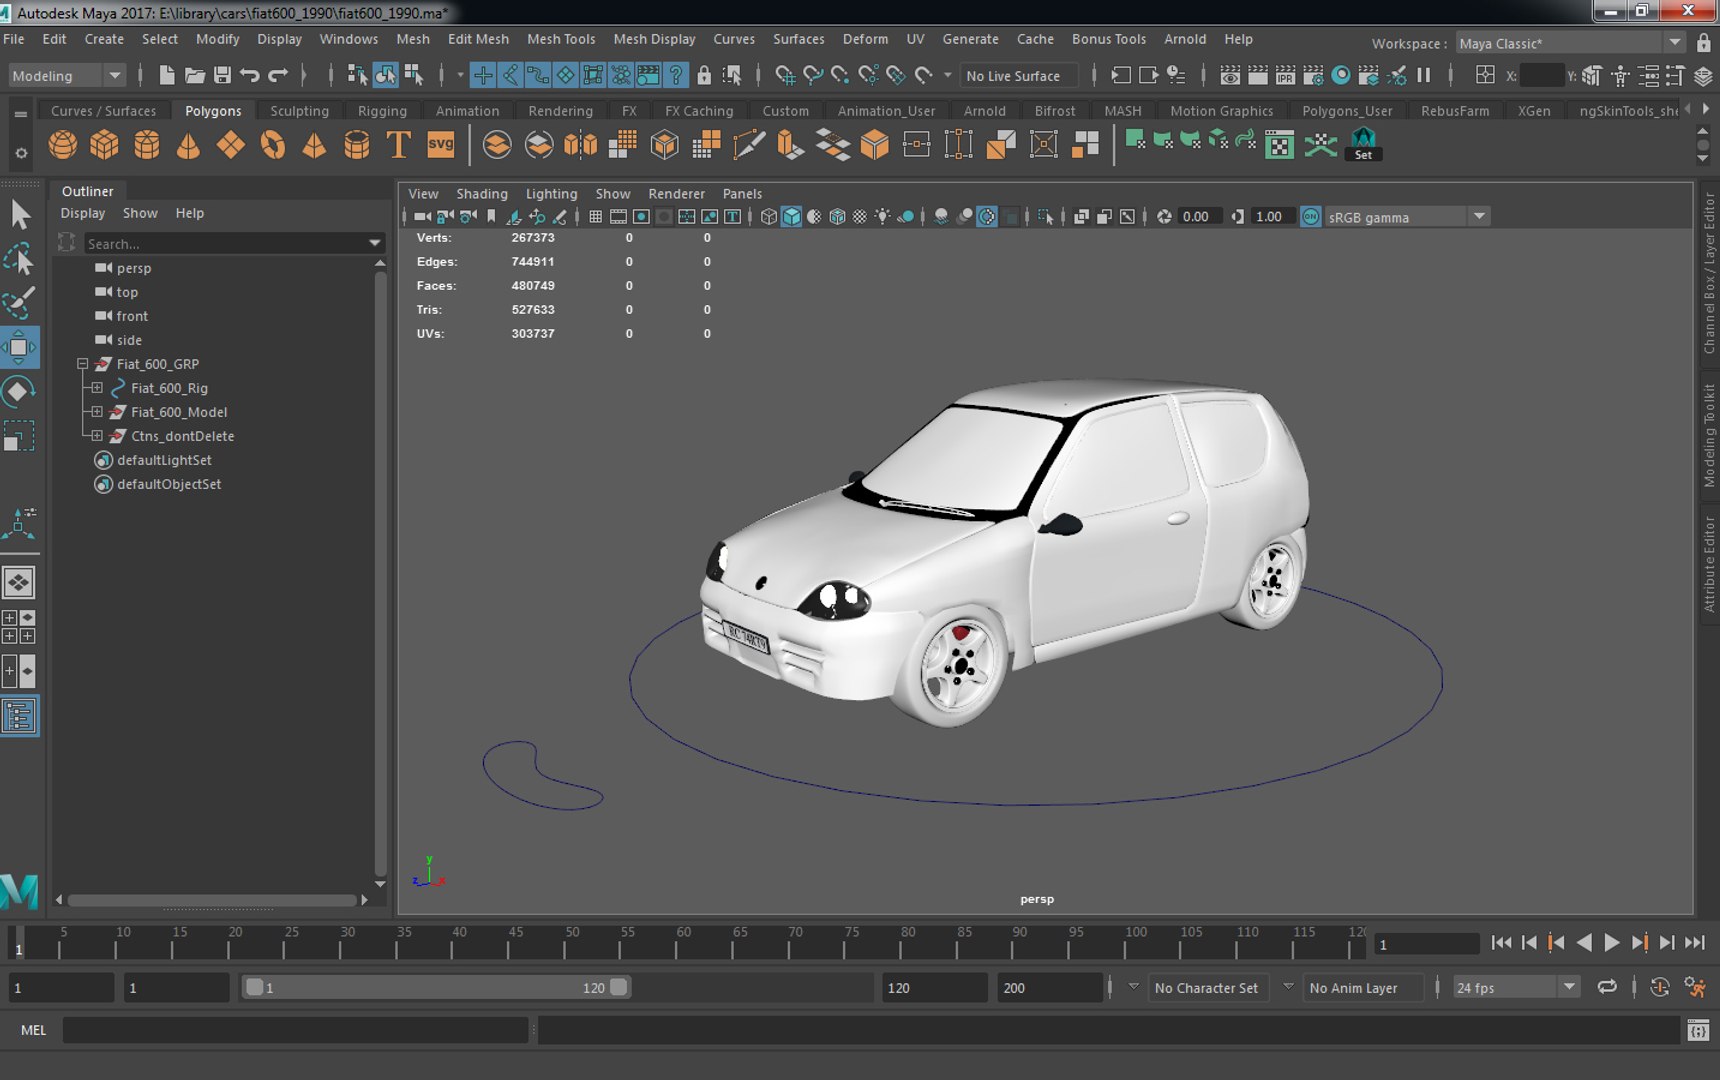This screenshot has width=1720, height=1080.
Task: Open the Mesh Tools menu
Action: pos(561,39)
